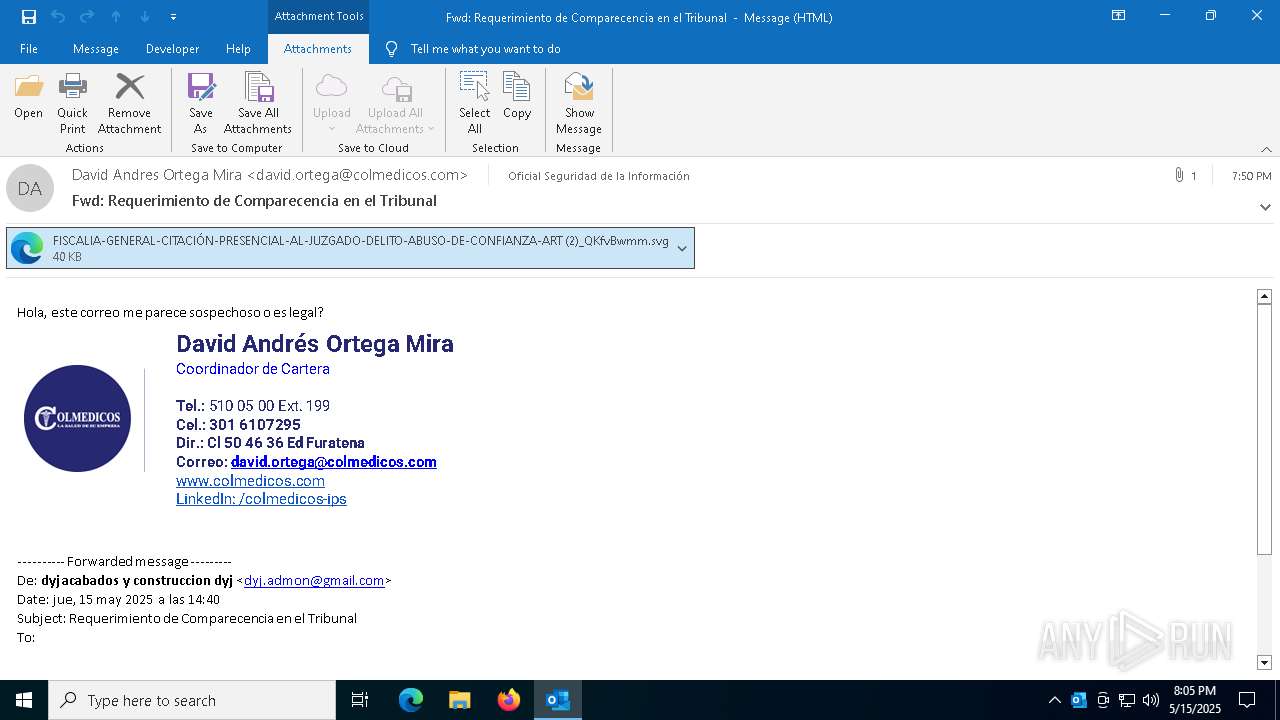Open the Customize Quick Access Toolbar dropdown
This screenshot has width=1280, height=720.
[x=173, y=17]
